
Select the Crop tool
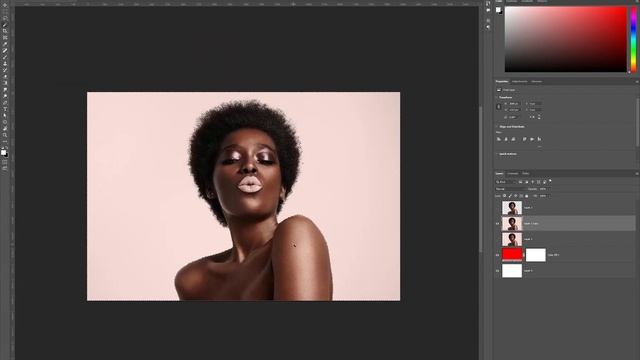(5, 31)
